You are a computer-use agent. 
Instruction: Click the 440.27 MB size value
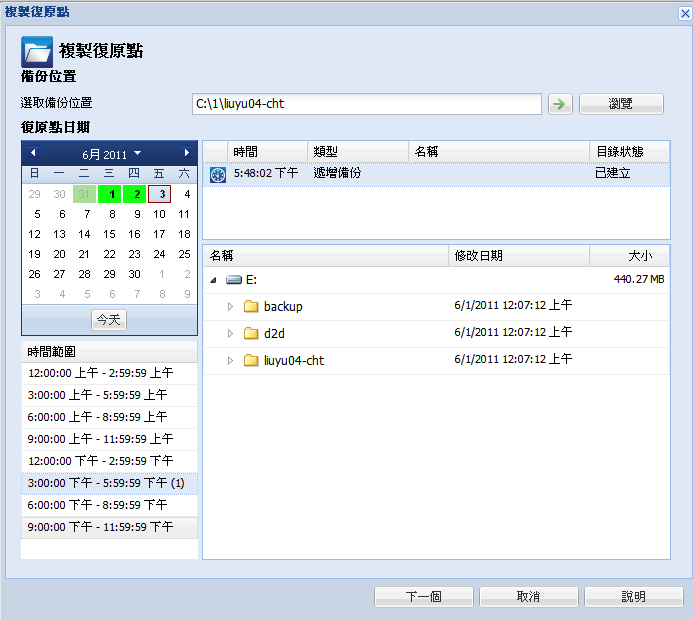click(x=639, y=279)
